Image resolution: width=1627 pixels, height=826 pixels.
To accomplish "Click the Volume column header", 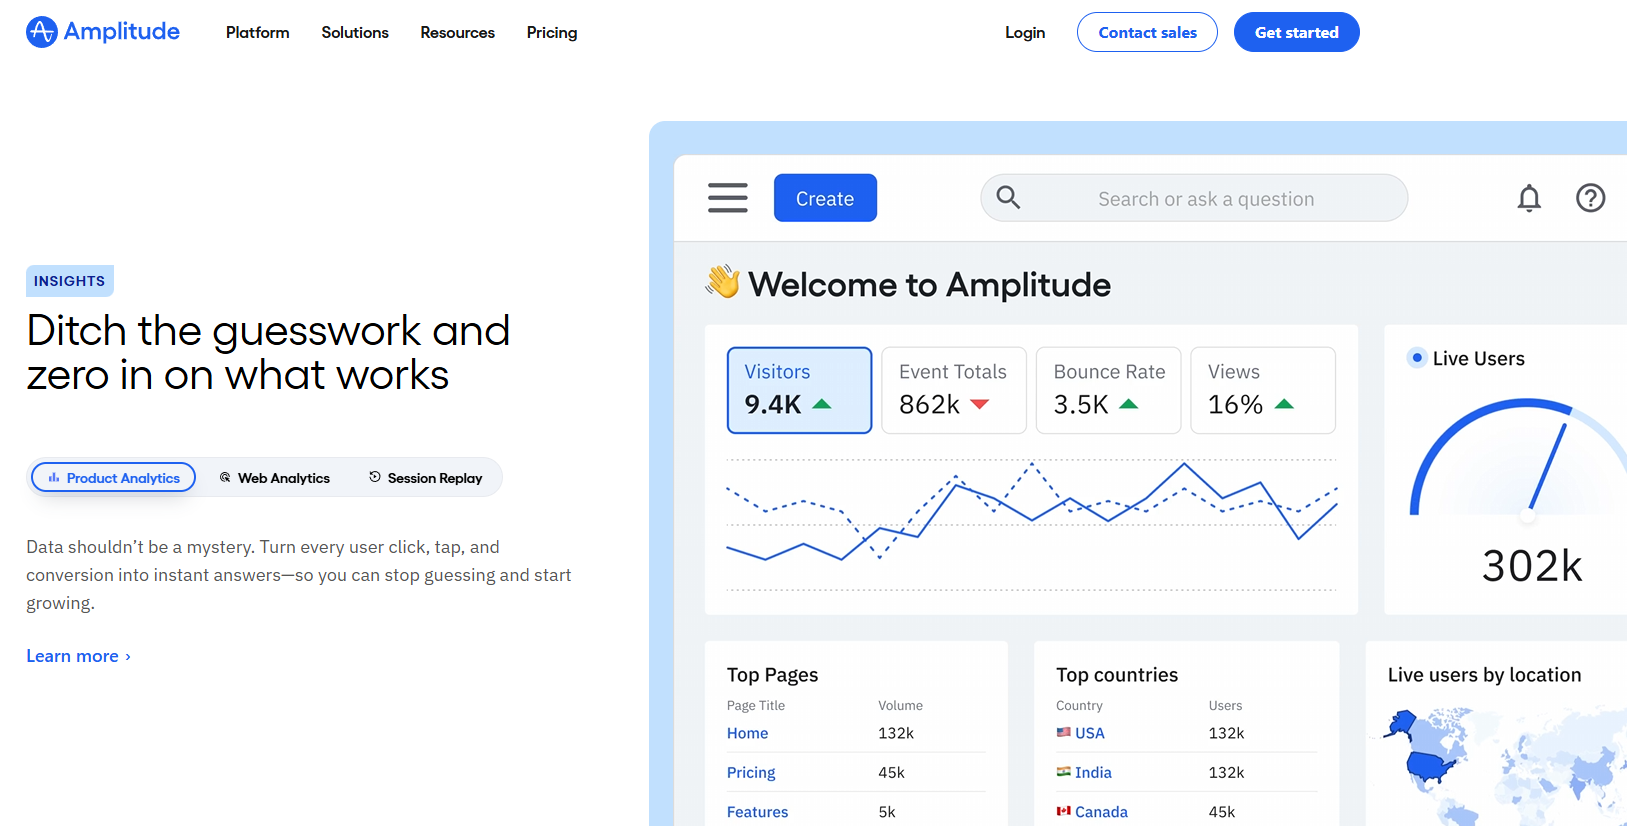I will (x=900, y=705).
